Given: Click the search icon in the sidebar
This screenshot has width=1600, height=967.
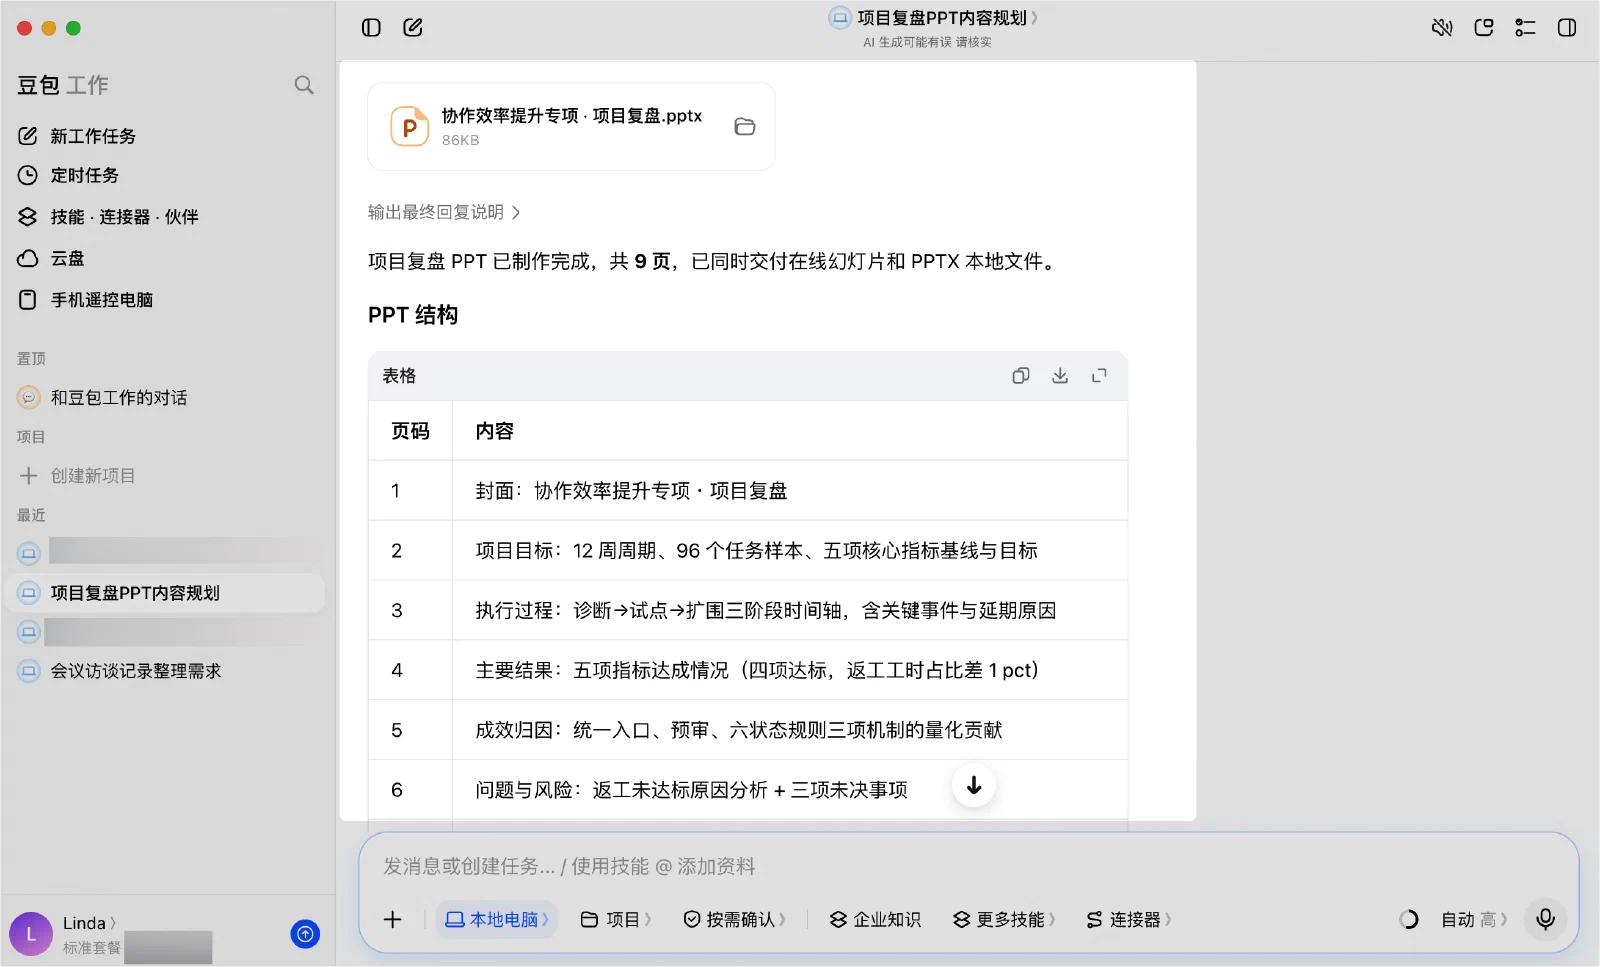Looking at the screenshot, I should click(304, 85).
